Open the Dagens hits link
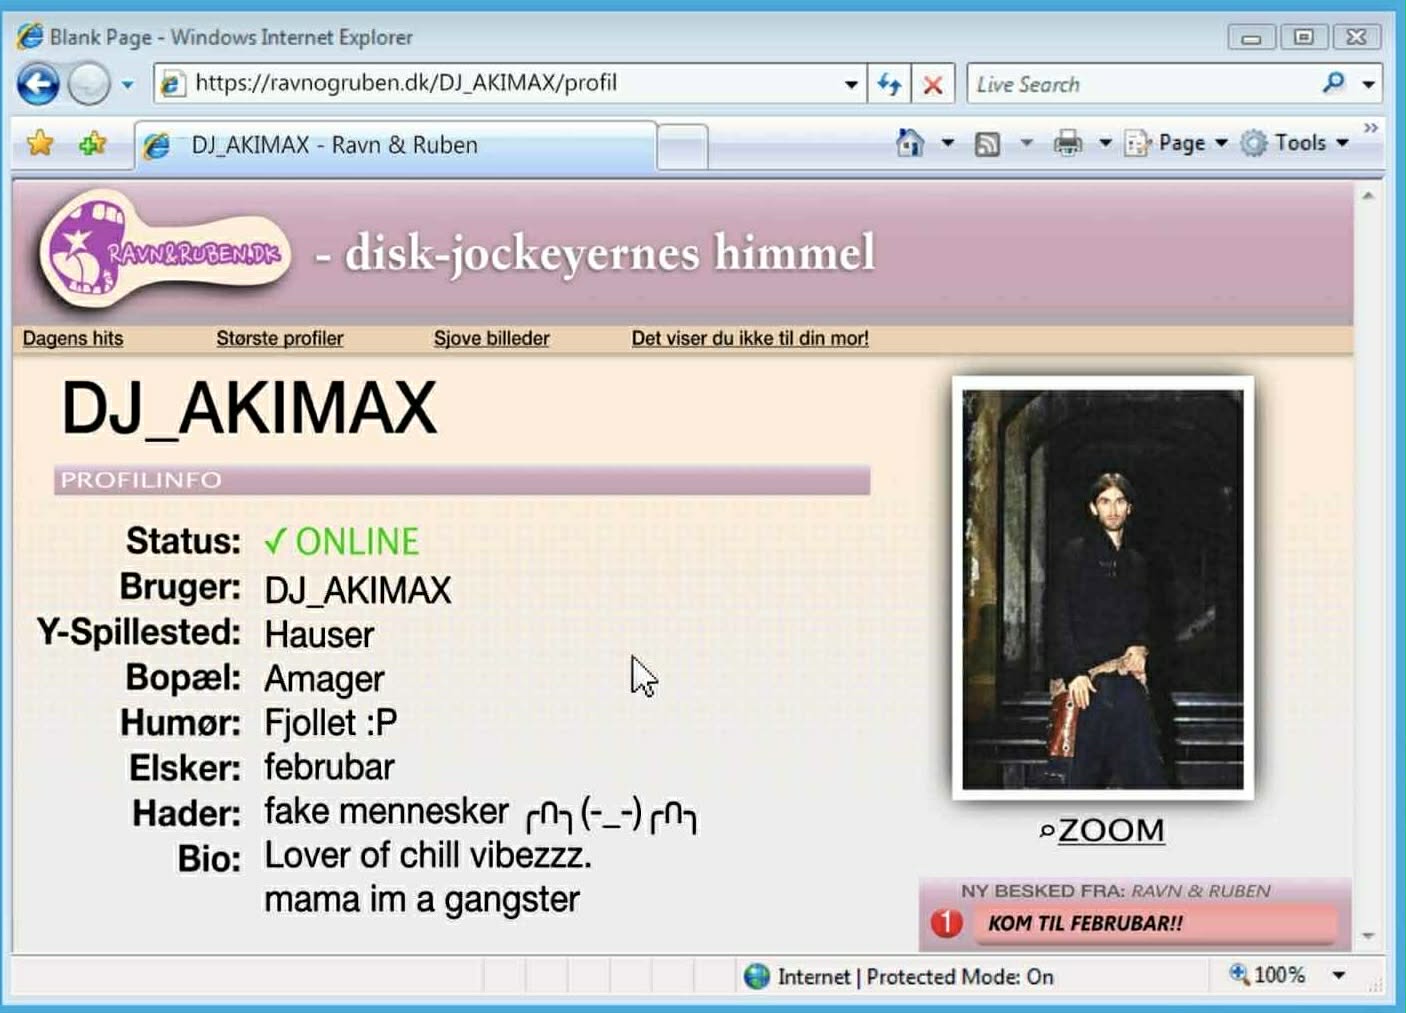Image resolution: width=1406 pixels, height=1013 pixels. 73,338
